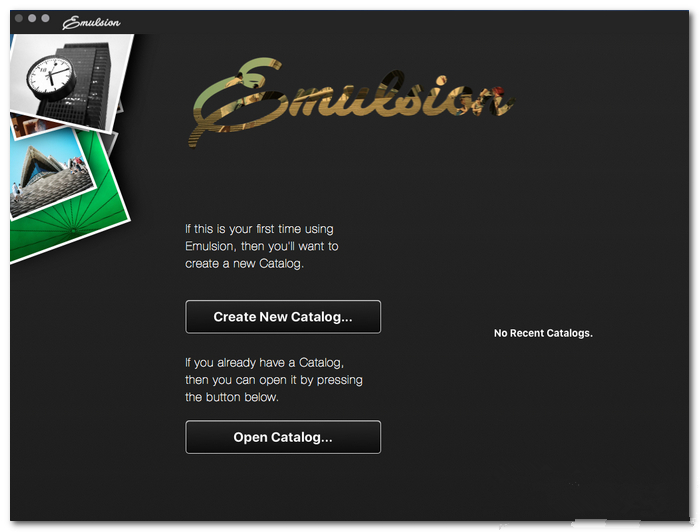Screen dimensions: 700x532
Task: Click the small Emulsion logo in title bar
Action: [x=91, y=22]
